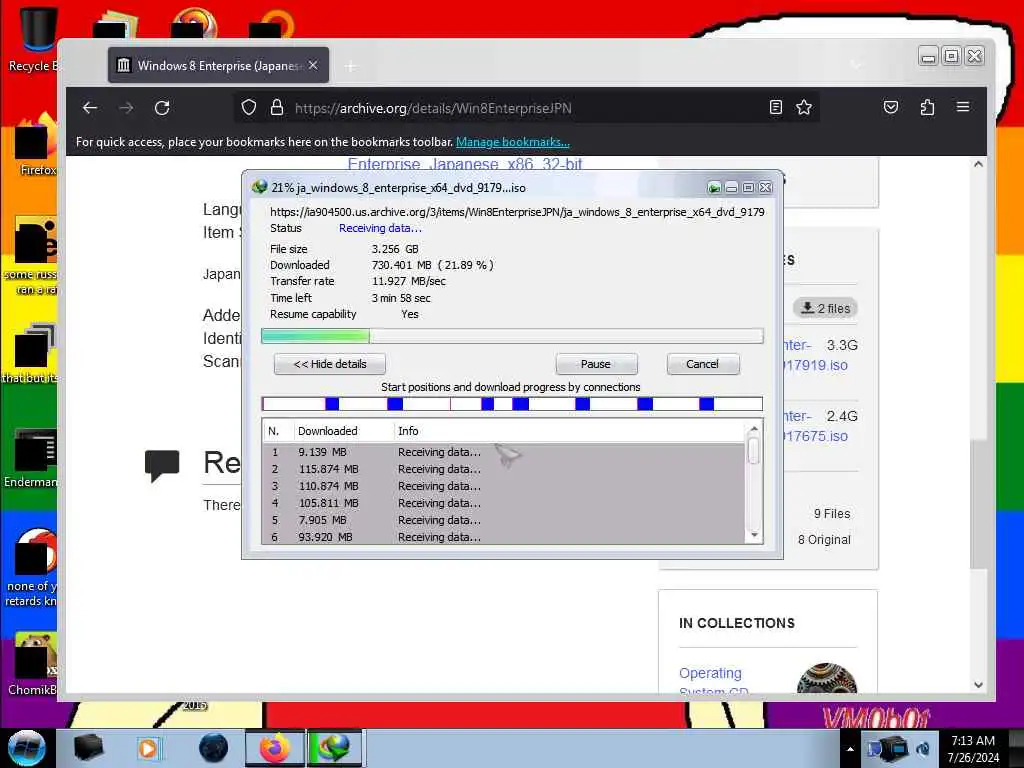Open the Operating System CD collection link
The image size is (1024, 768).
(x=713, y=681)
